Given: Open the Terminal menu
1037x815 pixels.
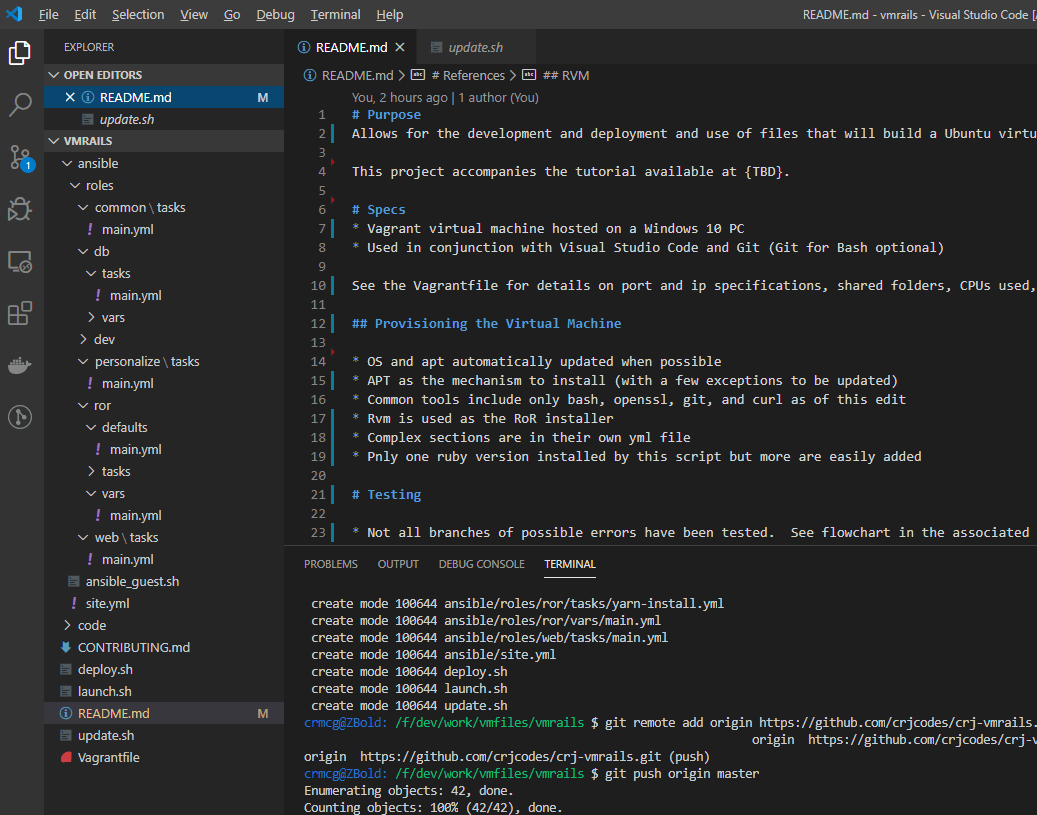Looking at the screenshot, I should point(335,14).
